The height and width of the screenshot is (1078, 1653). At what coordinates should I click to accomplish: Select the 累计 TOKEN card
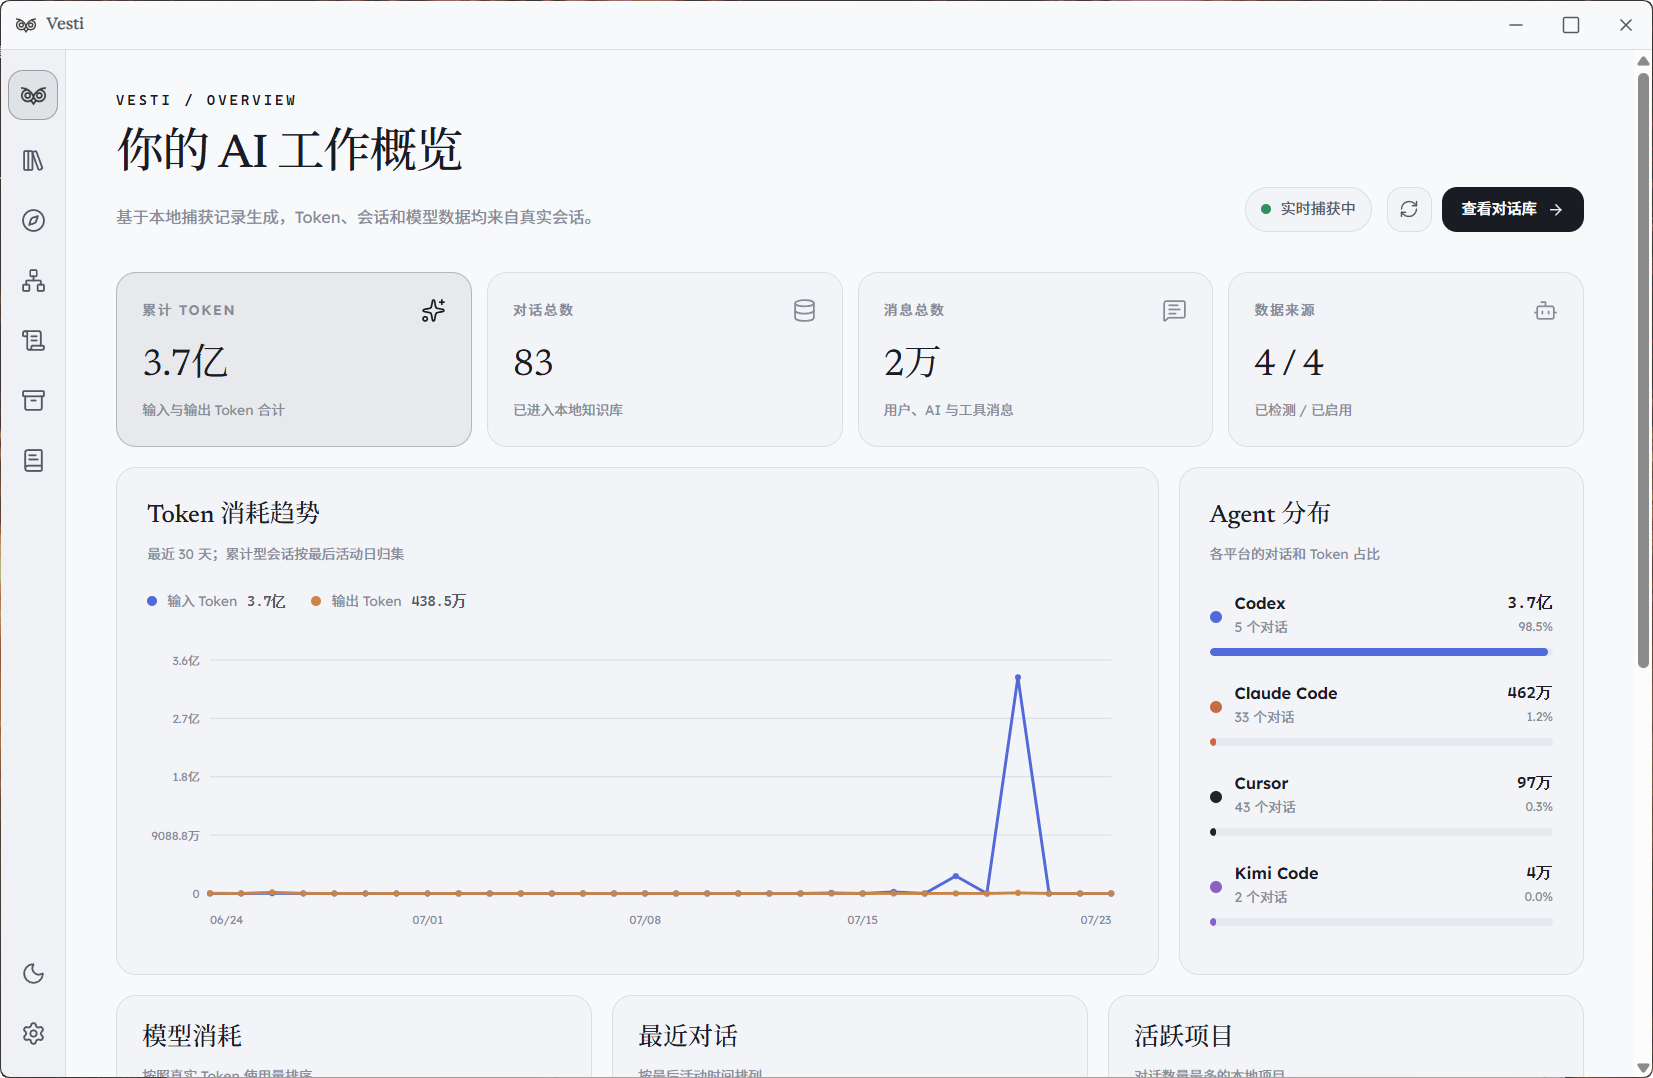tap(294, 359)
